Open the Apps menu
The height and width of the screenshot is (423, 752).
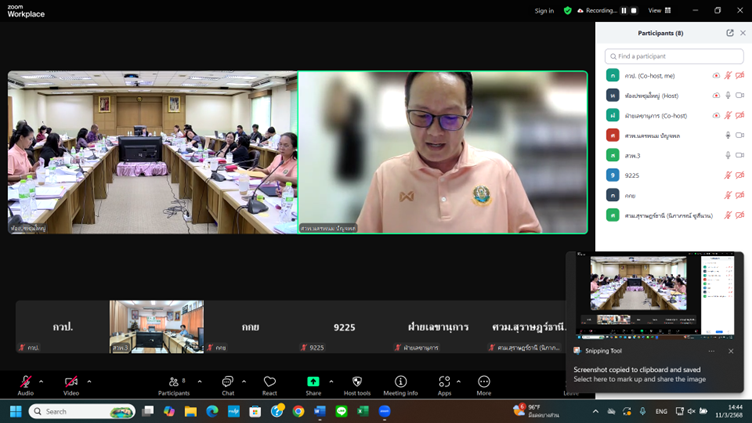tap(444, 385)
